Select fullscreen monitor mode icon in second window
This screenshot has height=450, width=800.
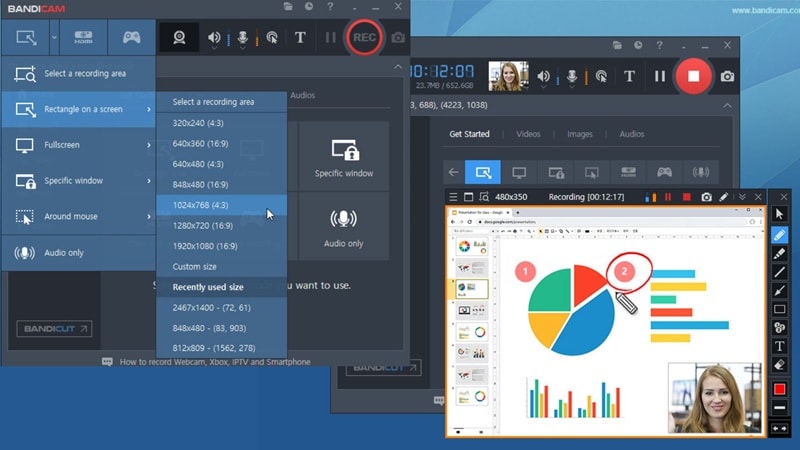tap(519, 172)
